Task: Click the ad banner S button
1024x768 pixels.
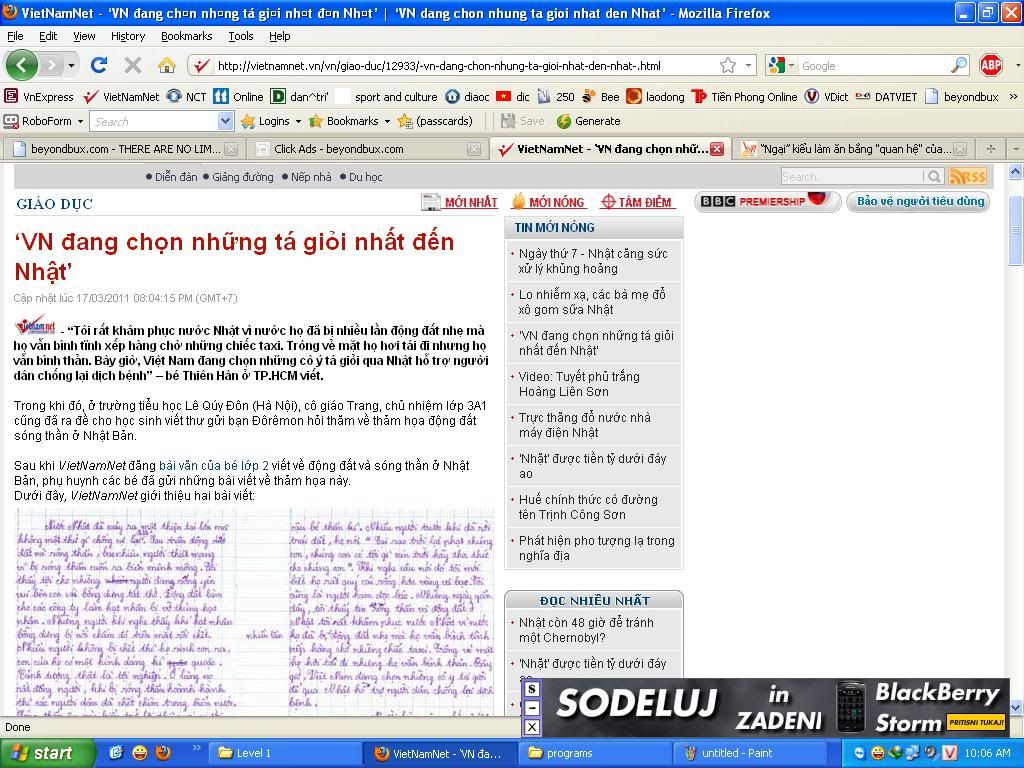Action: click(x=532, y=689)
